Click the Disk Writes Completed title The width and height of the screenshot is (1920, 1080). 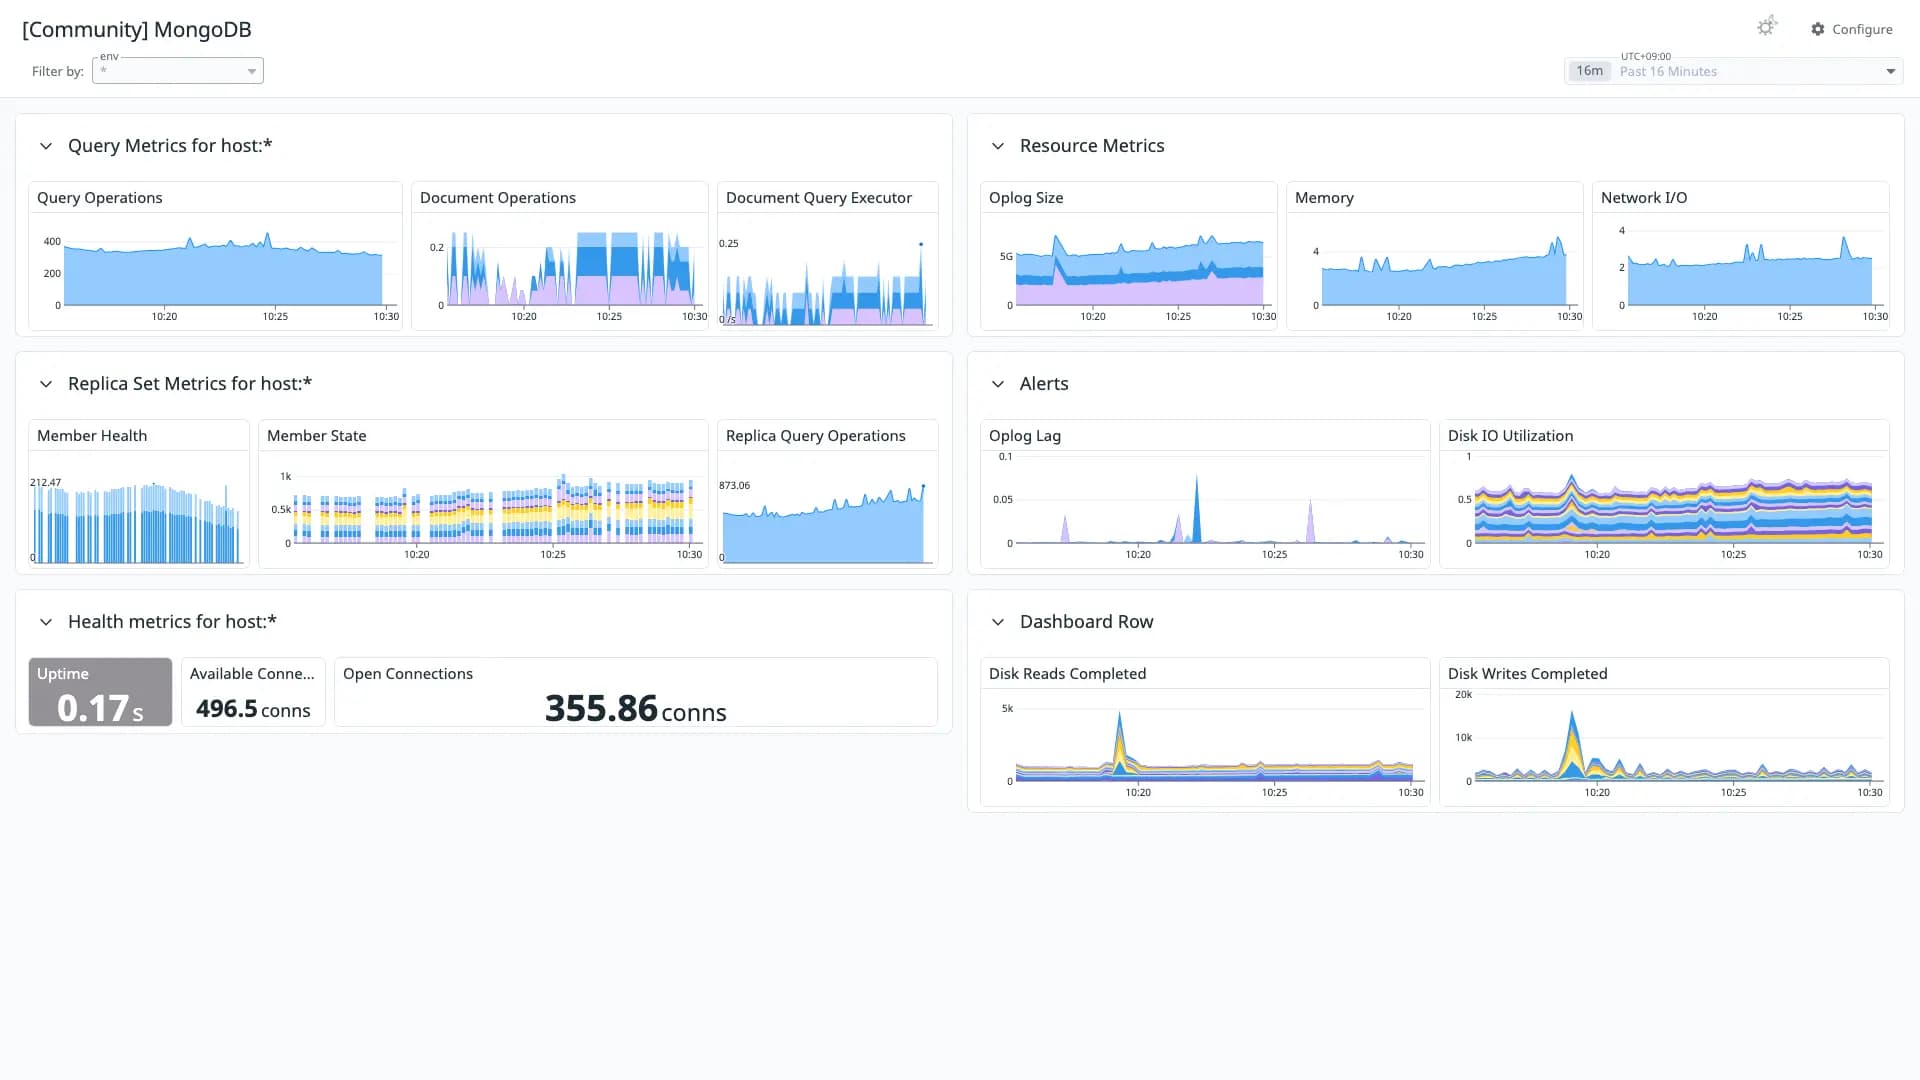[1528, 674]
